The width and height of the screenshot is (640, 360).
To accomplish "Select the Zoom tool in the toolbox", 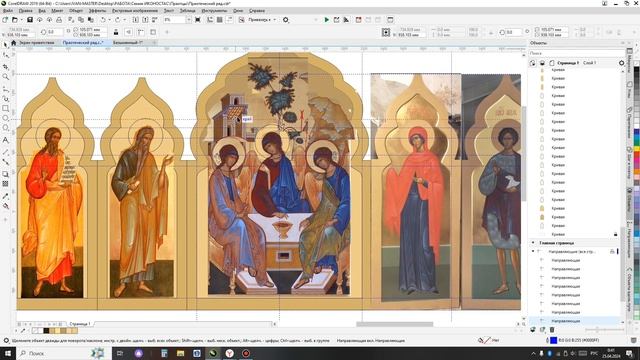I will 5,77.
